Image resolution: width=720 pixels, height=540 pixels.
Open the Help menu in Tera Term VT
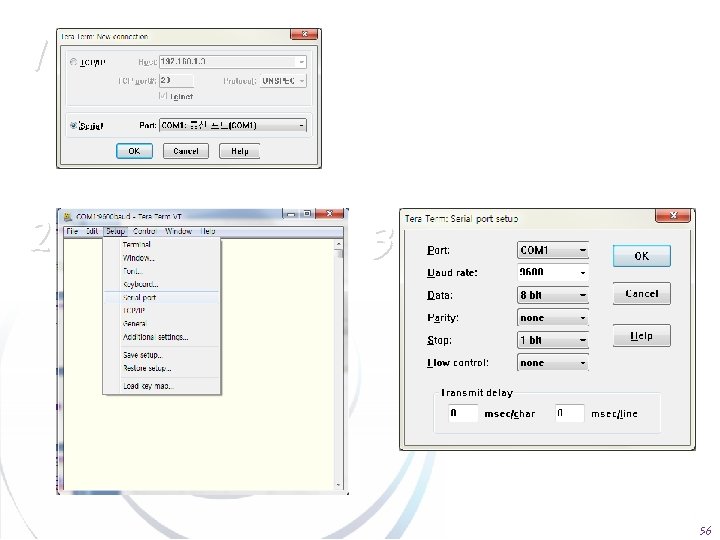coord(208,231)
